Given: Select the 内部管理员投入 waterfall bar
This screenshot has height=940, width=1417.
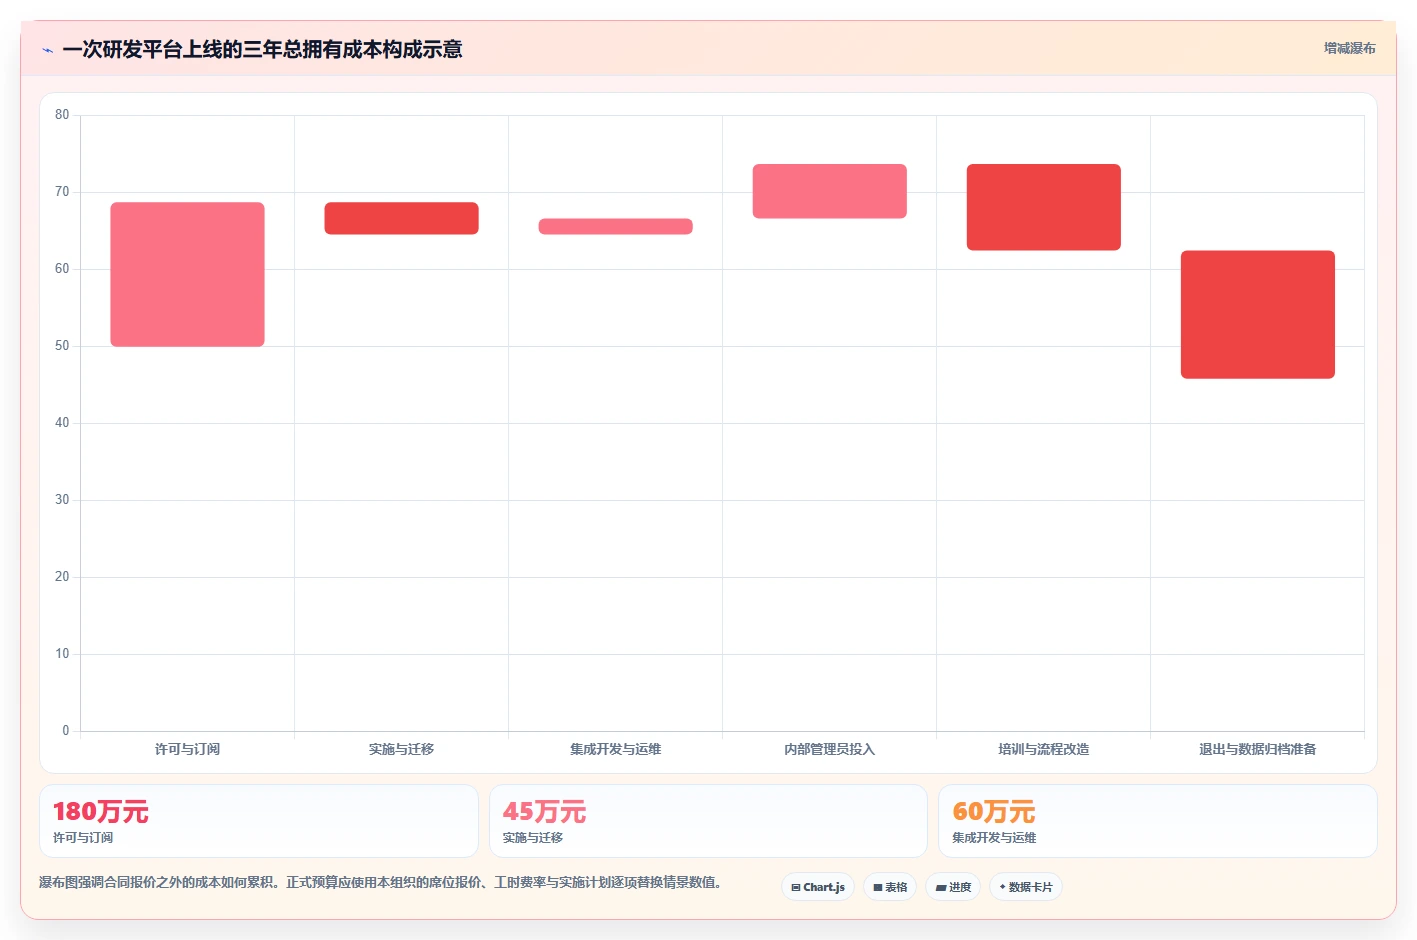Looking at the screenshot, I should point(829,191).
